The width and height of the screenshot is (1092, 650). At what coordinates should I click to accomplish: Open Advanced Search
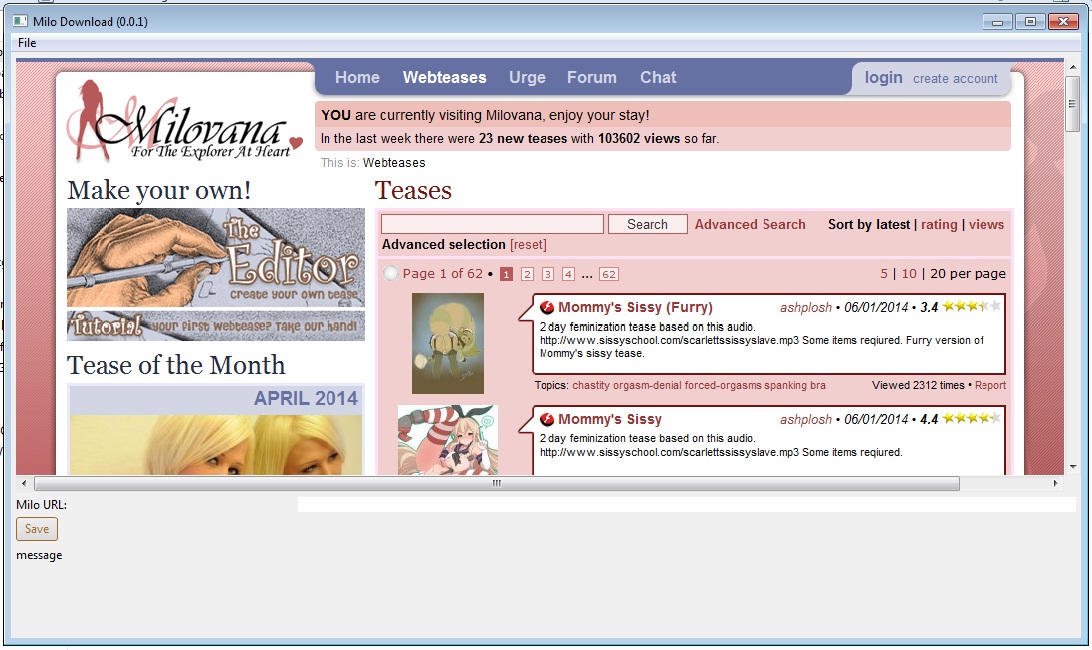tap(749, 224)
